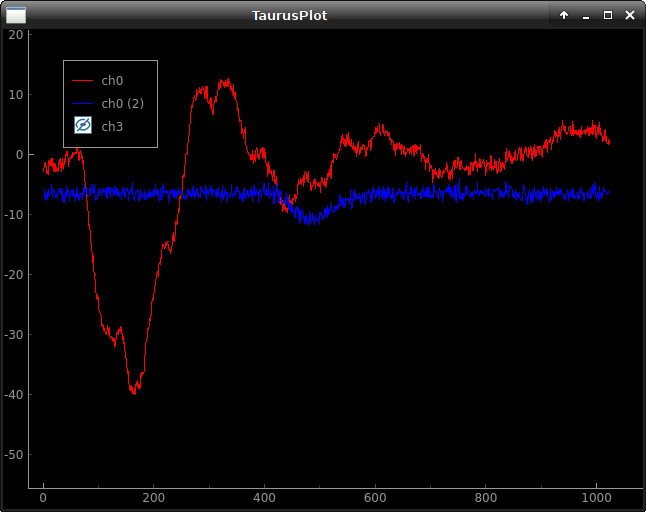Click the TaurusPlot title text
Viewport: 646px width, 512px height.
[289, 15]
